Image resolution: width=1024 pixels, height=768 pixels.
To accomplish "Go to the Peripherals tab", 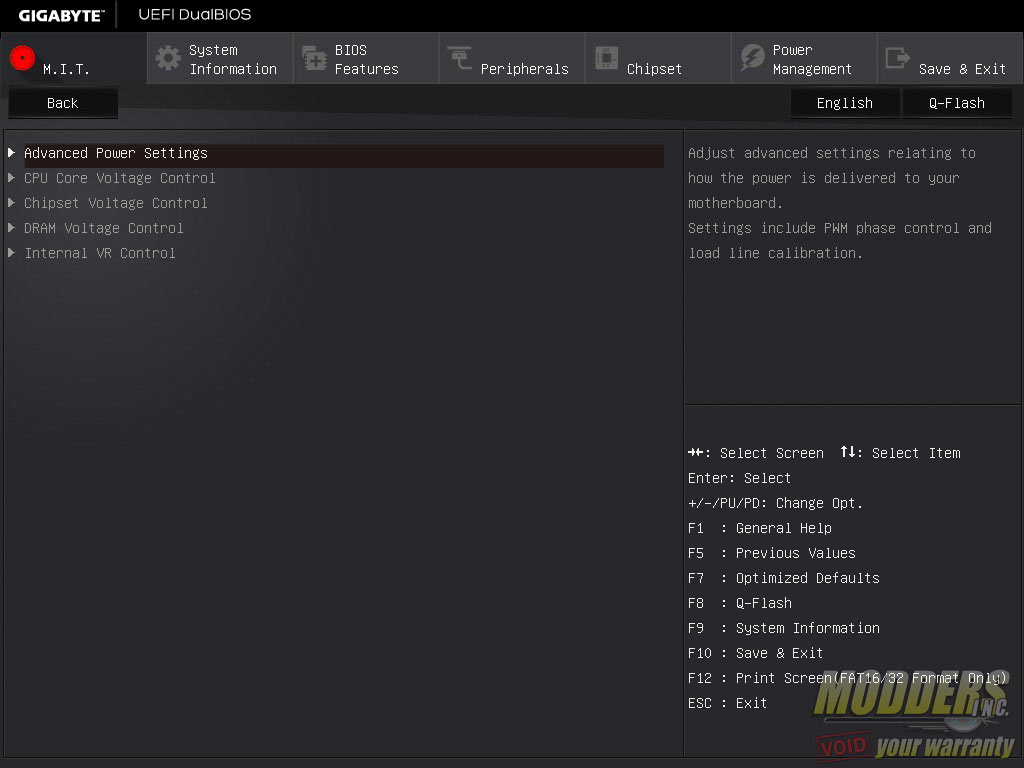I will [512, 59].
